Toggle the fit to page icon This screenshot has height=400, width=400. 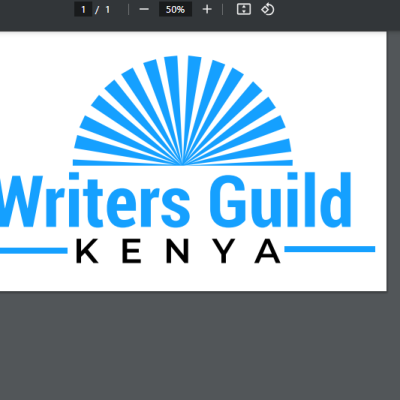coord(244,9)
